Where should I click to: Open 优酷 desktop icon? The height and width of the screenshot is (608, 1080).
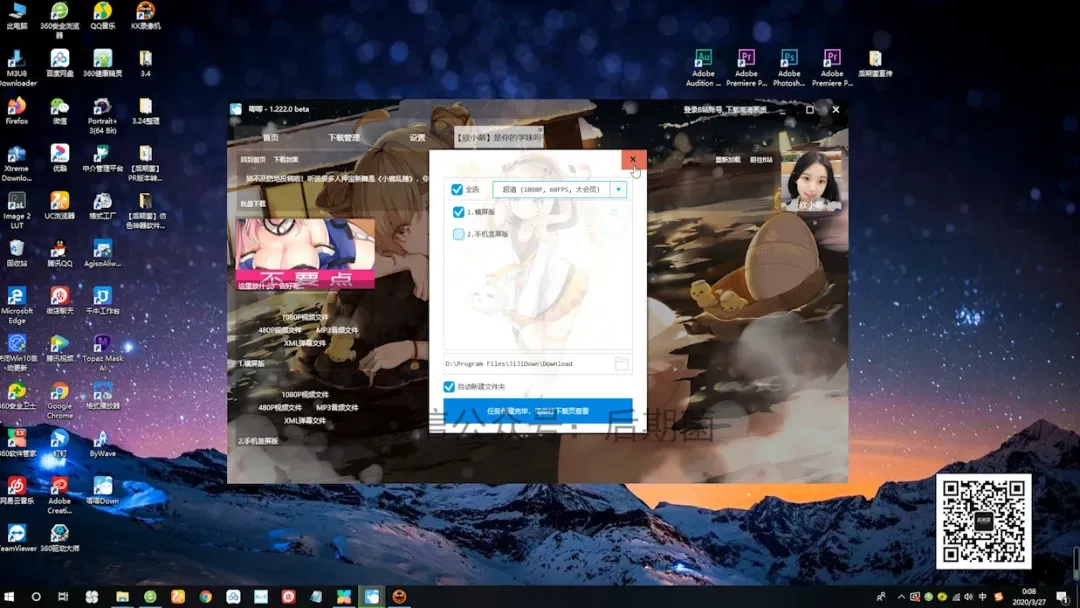[59, 158]
